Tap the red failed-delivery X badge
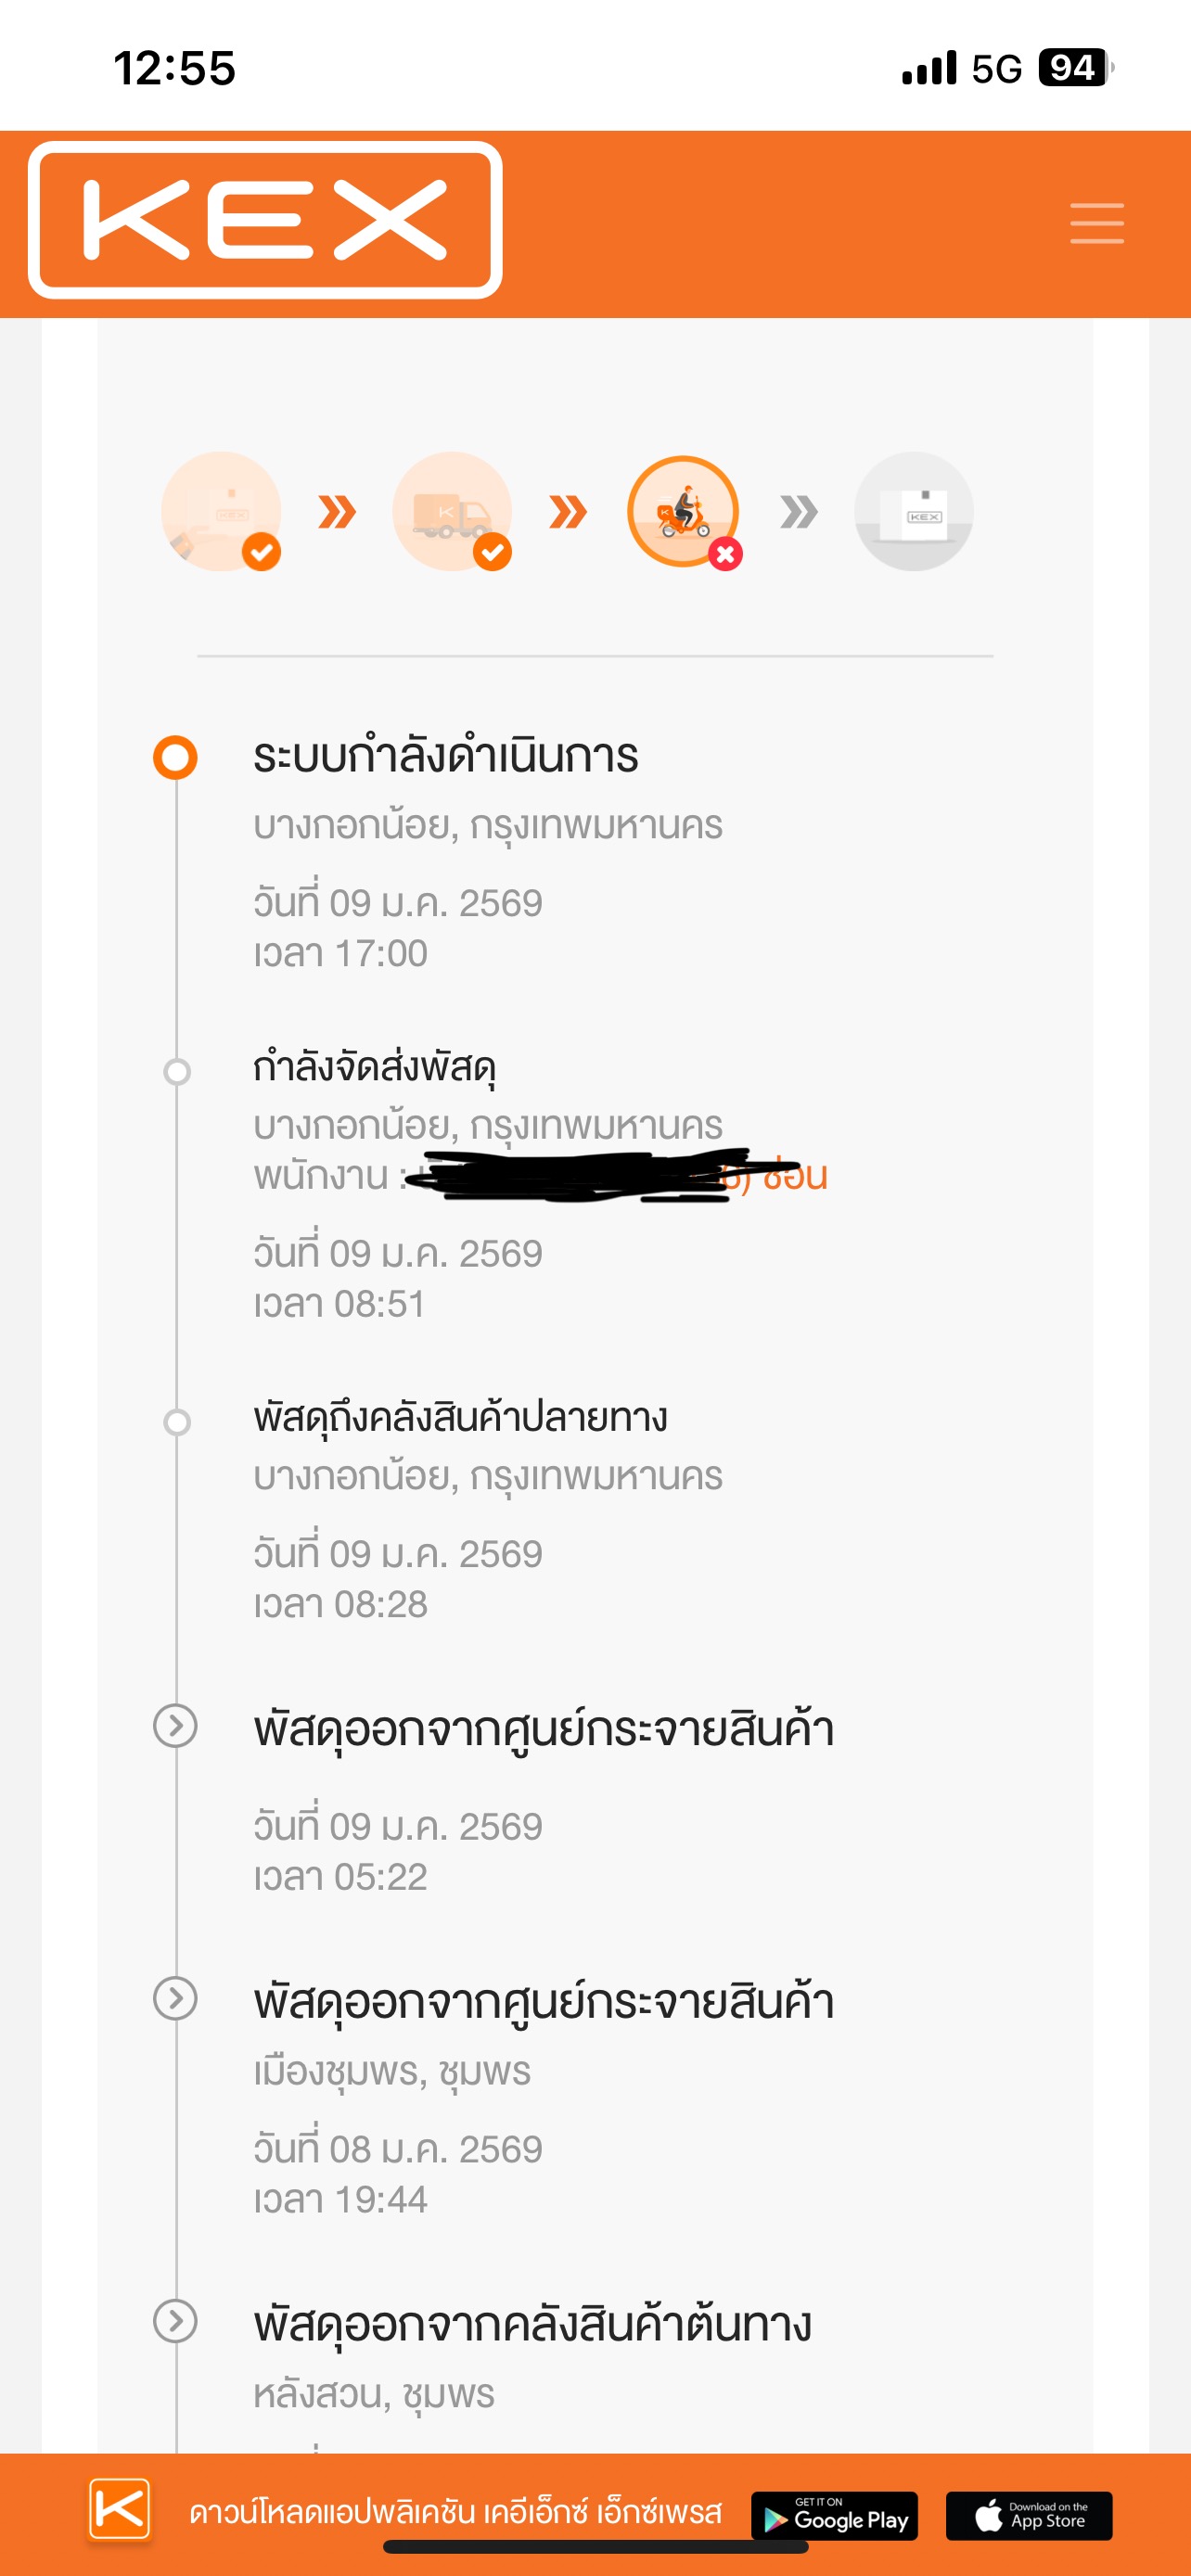1191x2576 pixels. pos(726,554)
